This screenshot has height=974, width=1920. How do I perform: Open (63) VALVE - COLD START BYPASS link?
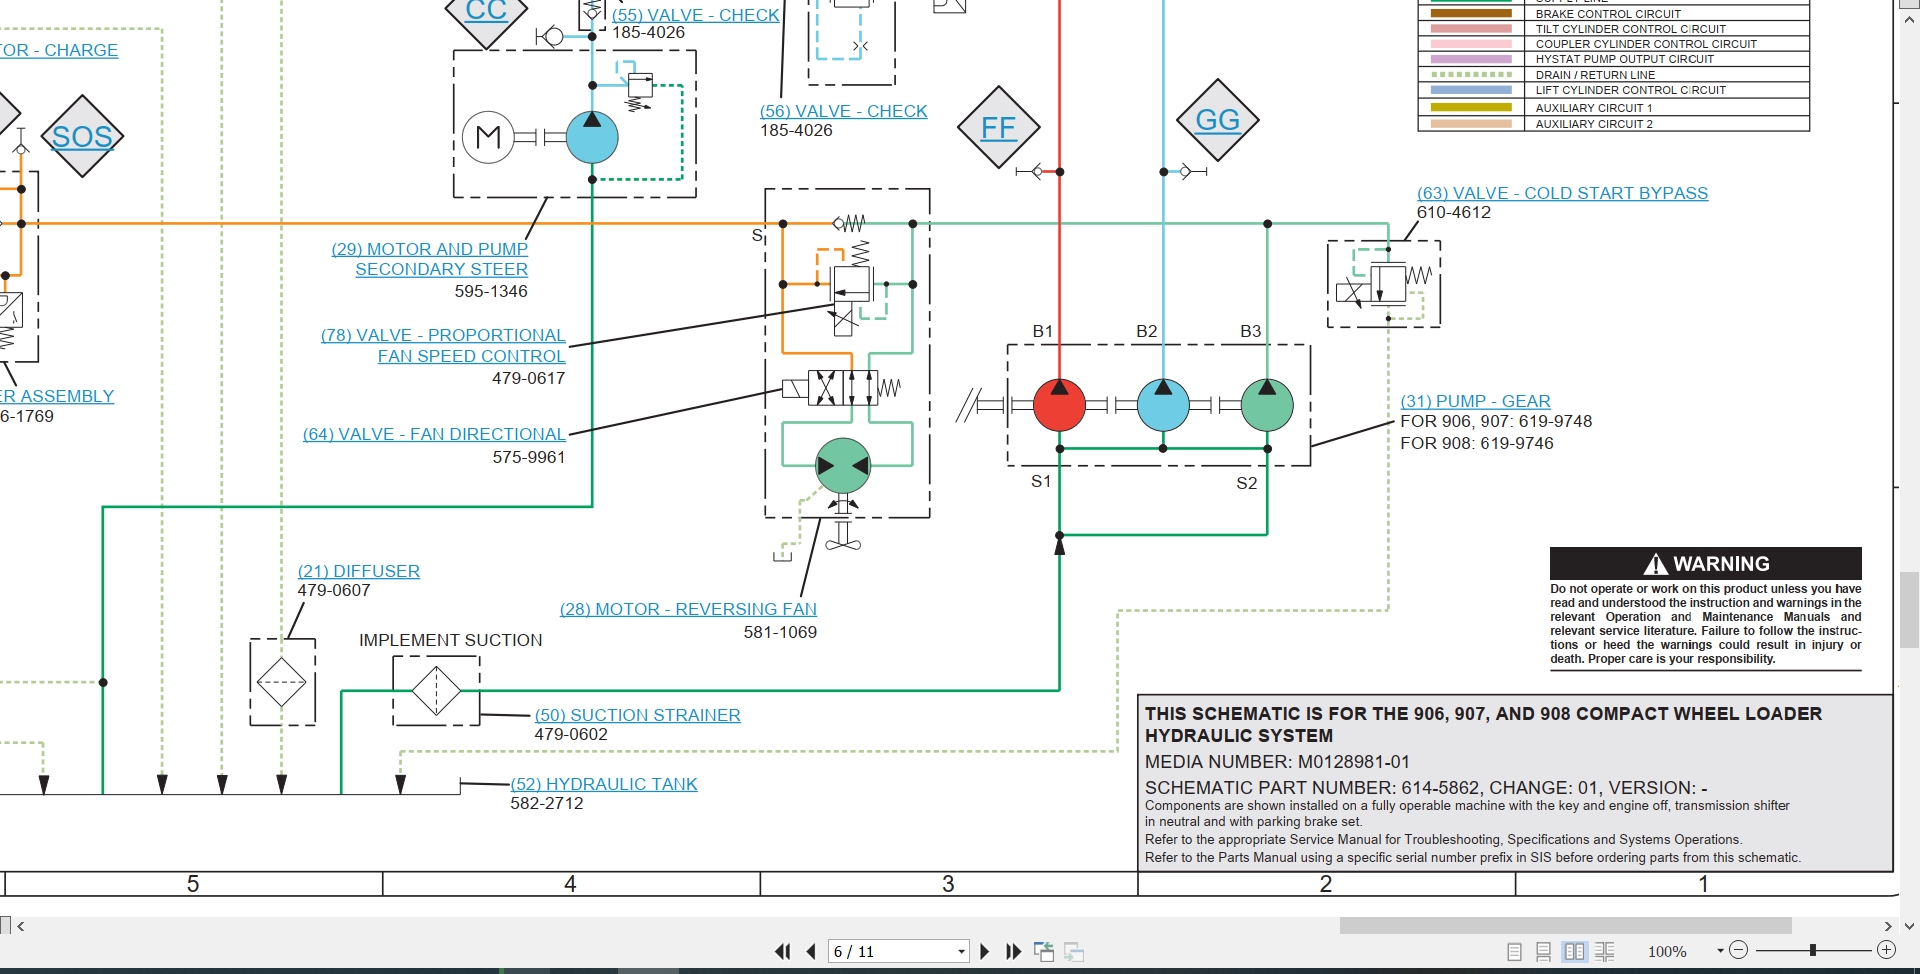coord(1562,193)
